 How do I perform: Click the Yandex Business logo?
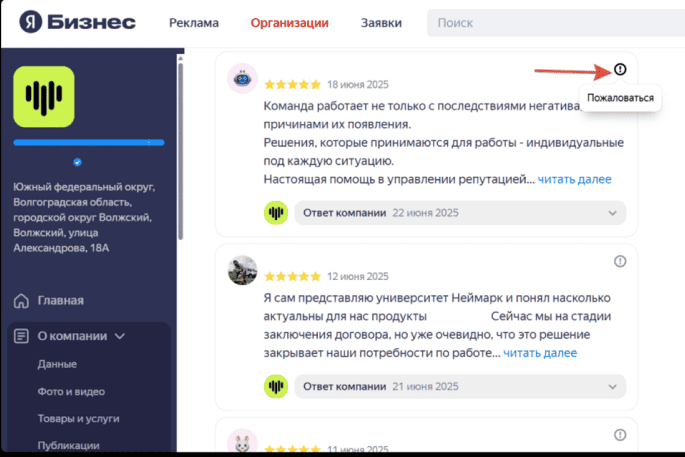tap(77, 22)
